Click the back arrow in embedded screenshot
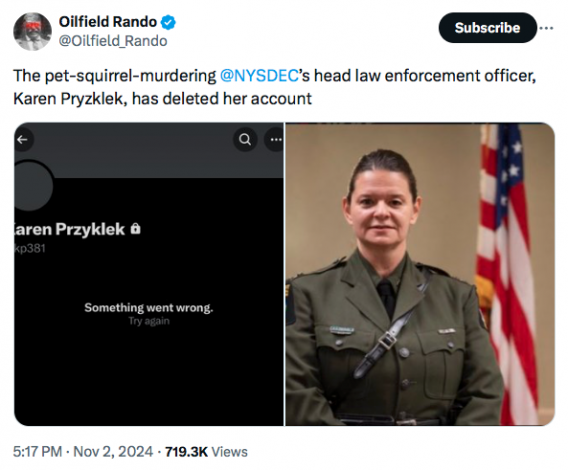 [x=23, y=140]
